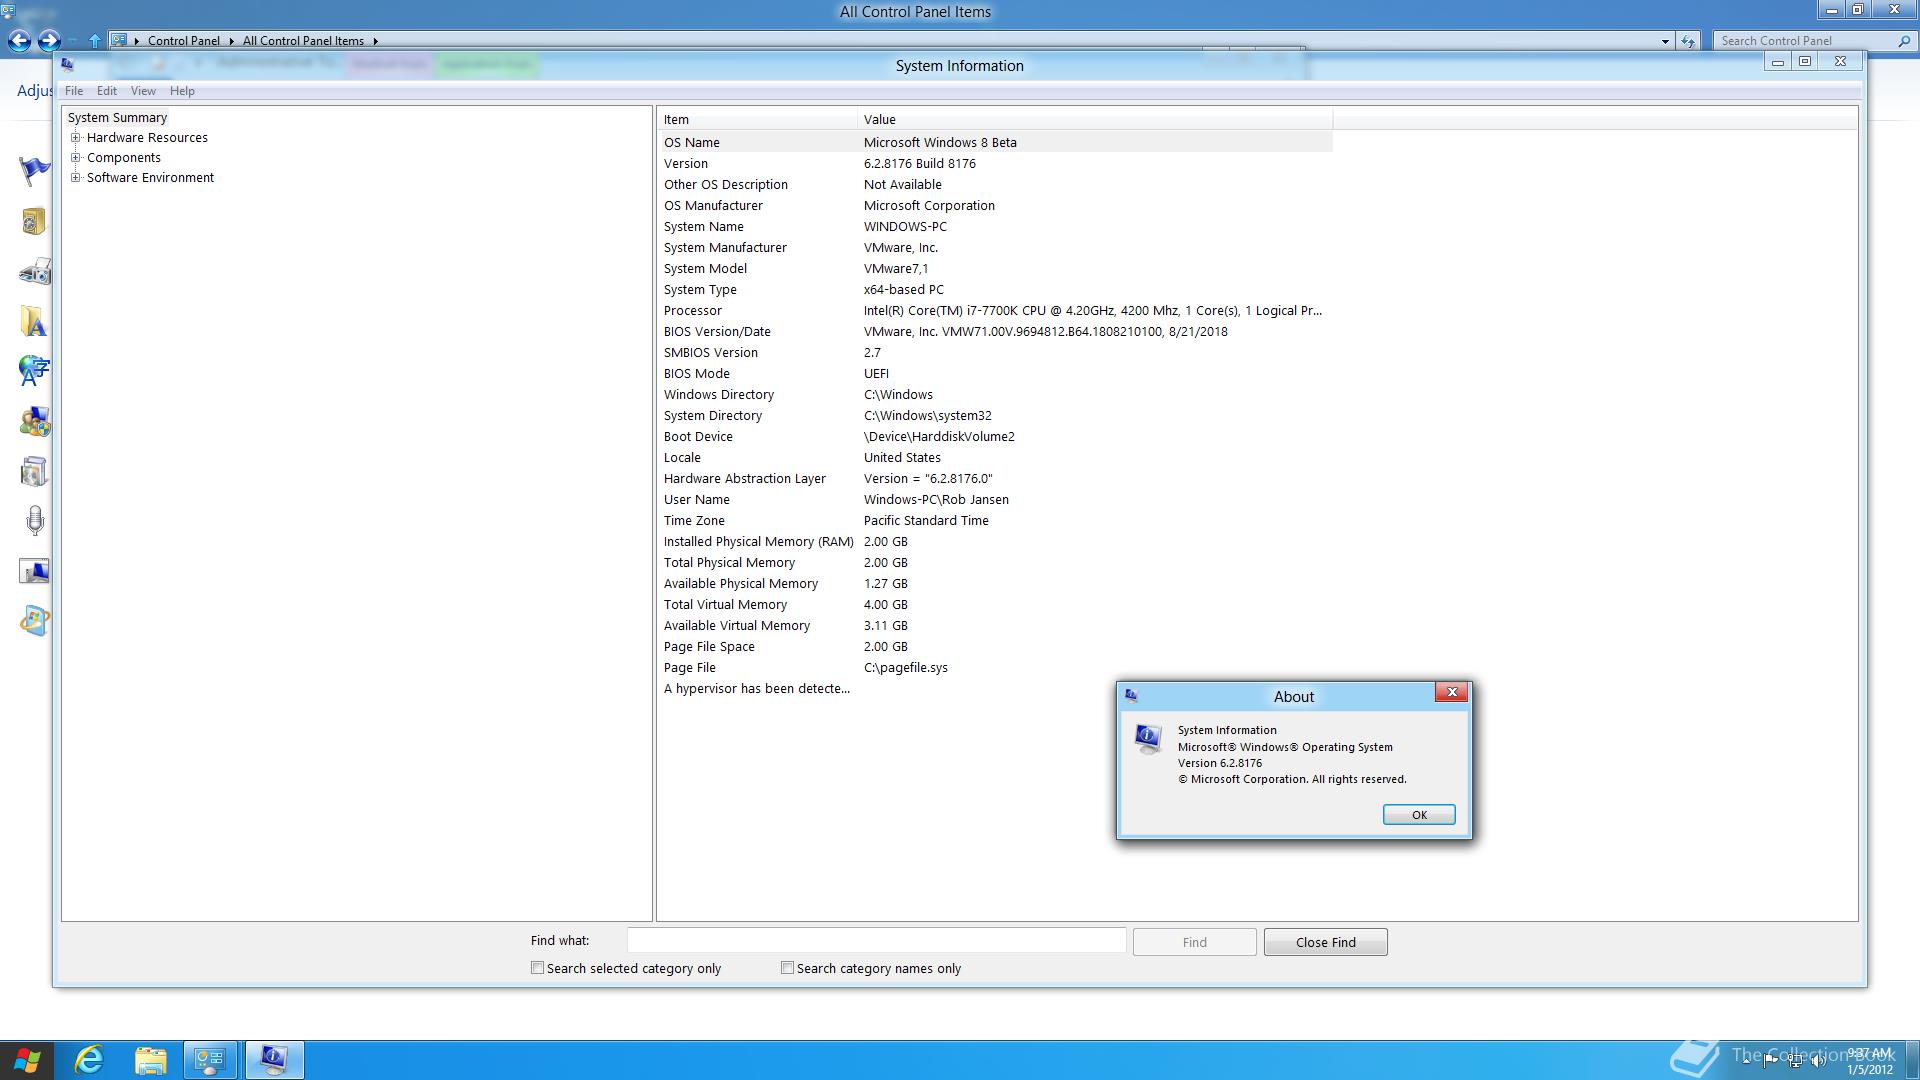Screen dimensions: 1920x1080
Task: Open the File menu
Action: 74,91
